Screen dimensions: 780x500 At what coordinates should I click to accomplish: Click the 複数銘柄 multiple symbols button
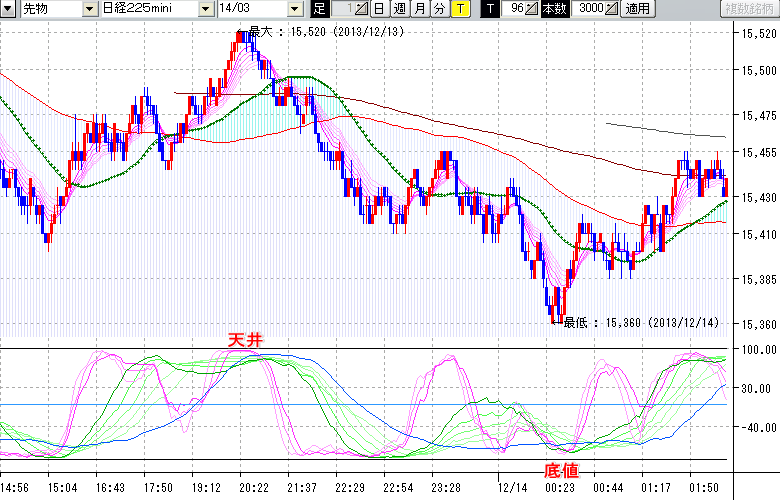tap(747, 9)
